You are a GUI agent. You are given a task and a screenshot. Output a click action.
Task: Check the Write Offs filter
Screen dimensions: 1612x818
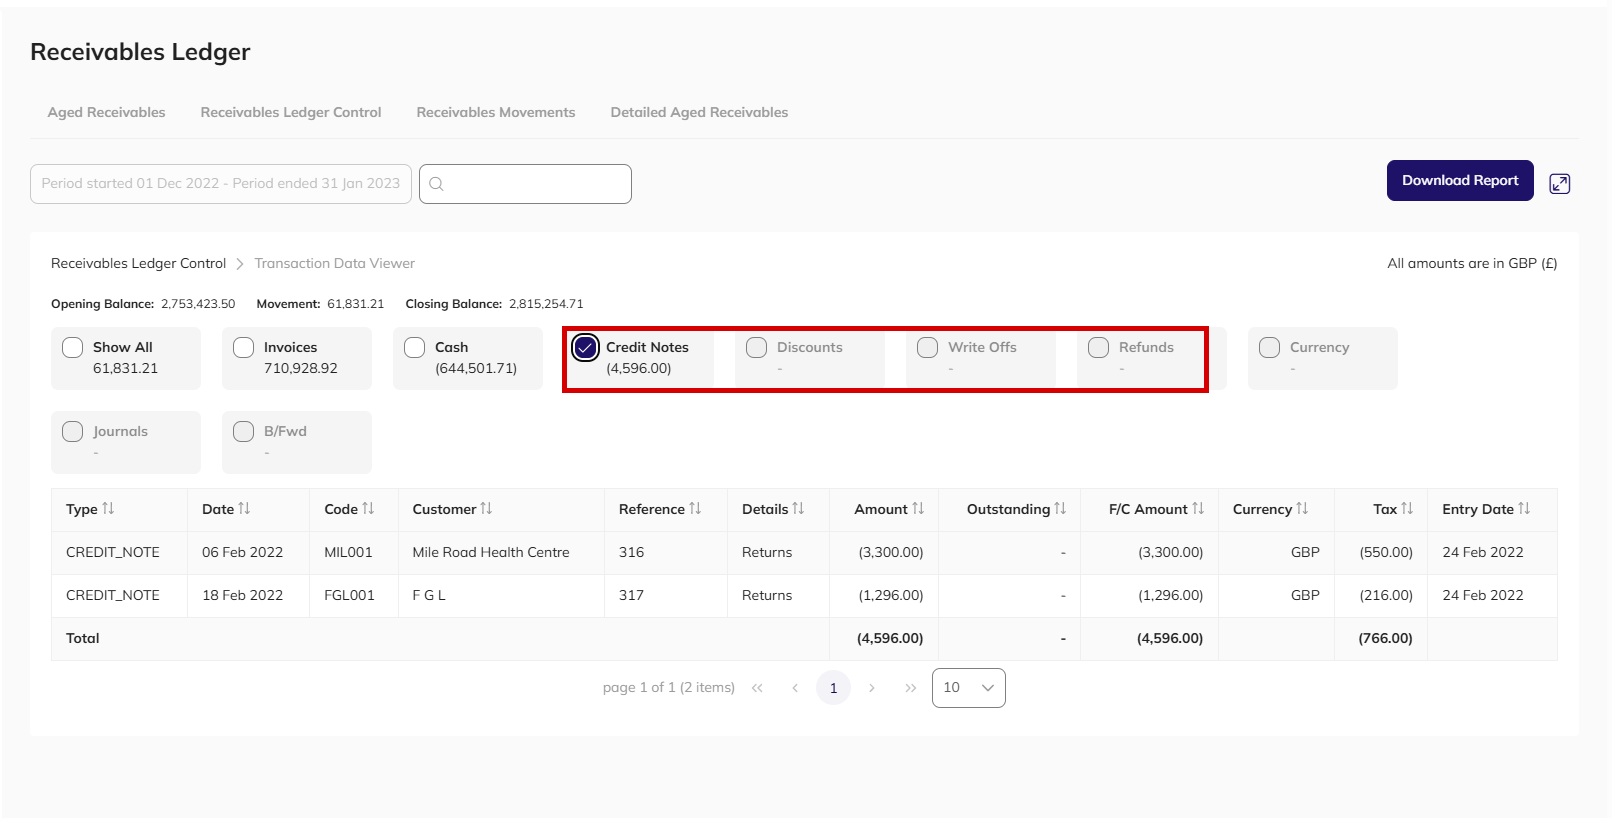(x=928, y=347)
